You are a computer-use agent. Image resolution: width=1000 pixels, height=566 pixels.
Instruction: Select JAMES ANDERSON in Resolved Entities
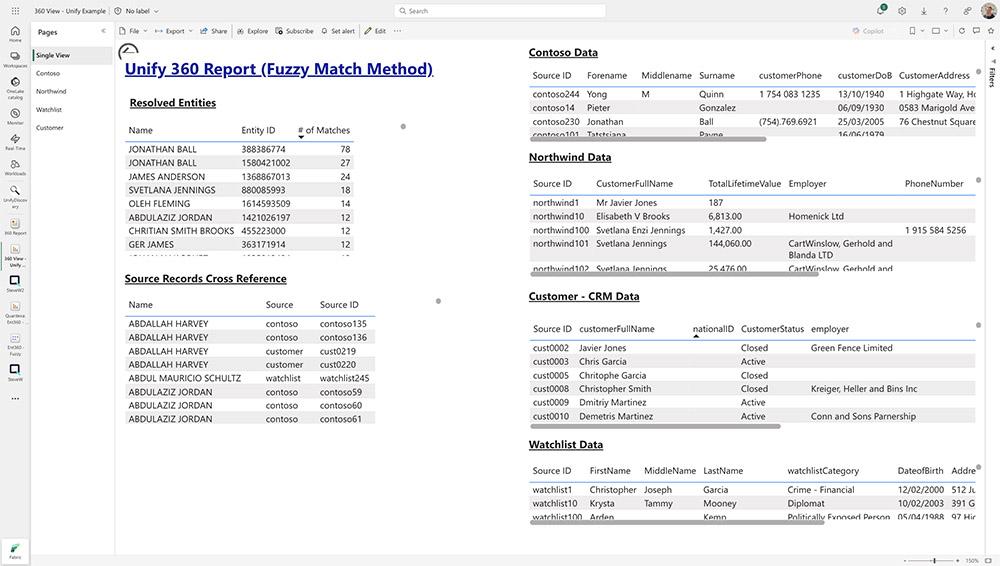[x=239, y=177]
